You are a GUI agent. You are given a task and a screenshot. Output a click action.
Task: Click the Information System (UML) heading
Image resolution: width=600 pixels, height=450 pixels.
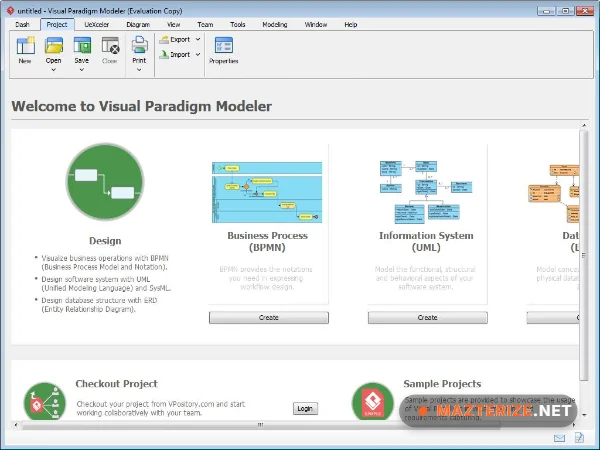pyautogui.click(x=426, y=241)
